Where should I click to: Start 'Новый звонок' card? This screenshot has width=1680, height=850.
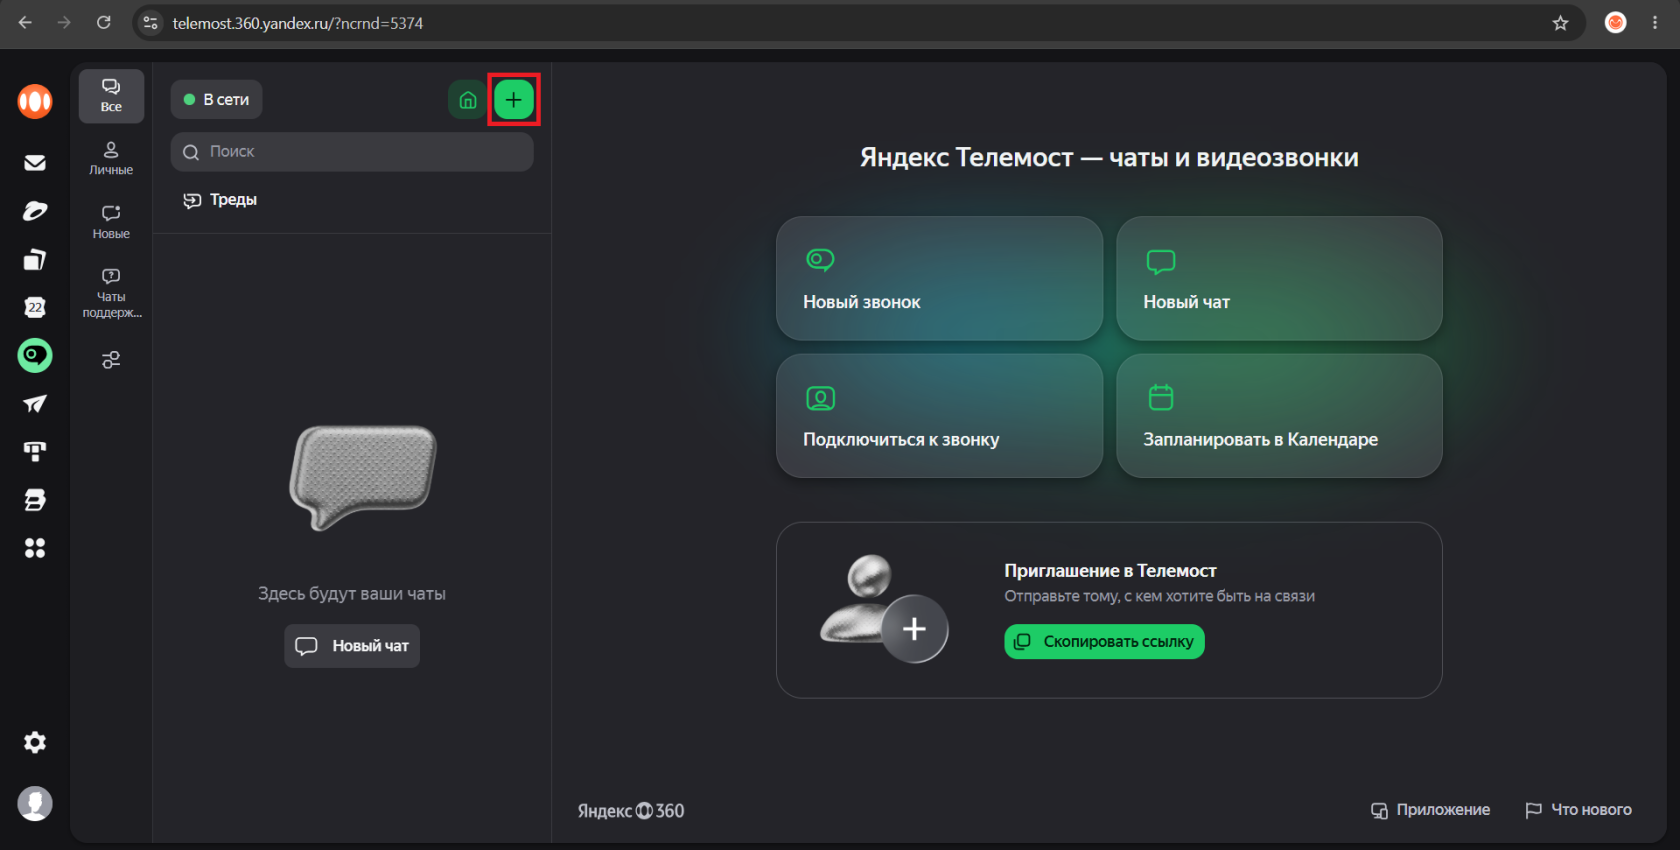pos(939,279)
